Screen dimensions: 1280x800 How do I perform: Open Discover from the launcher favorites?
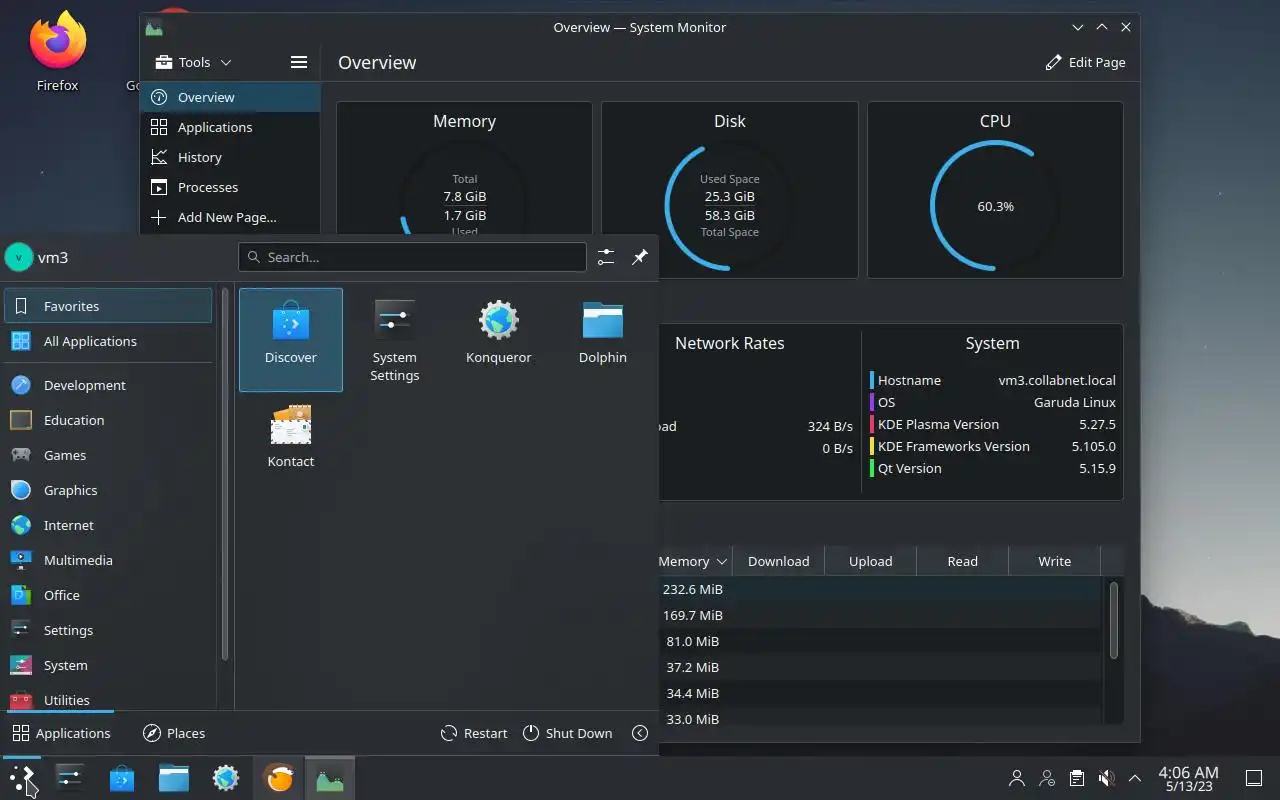coord(291,340)
